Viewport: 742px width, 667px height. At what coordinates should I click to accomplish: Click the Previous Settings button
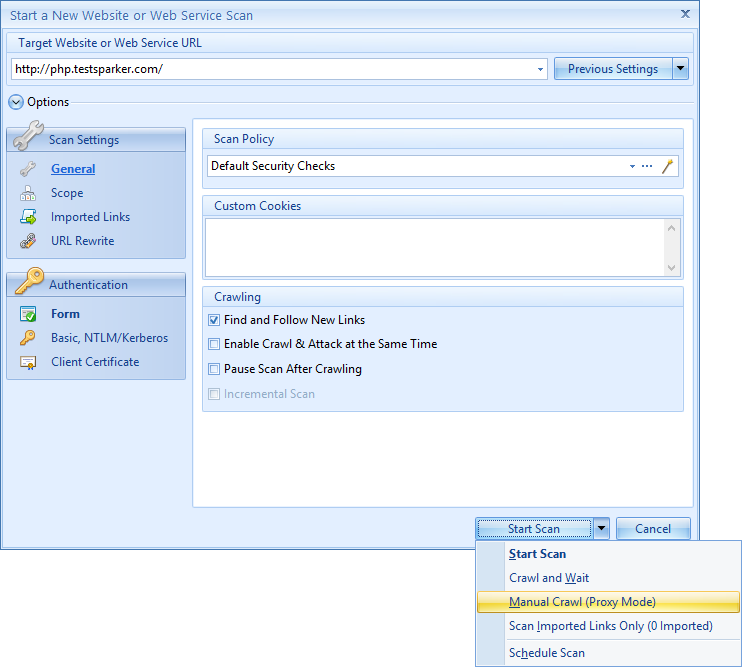click(612, 69)
